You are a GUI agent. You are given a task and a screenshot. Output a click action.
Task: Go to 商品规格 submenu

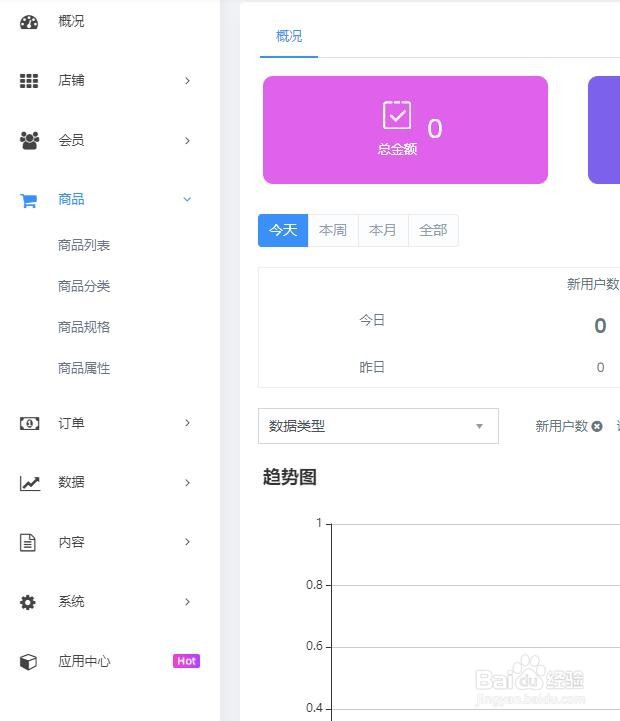click(84, 327)
